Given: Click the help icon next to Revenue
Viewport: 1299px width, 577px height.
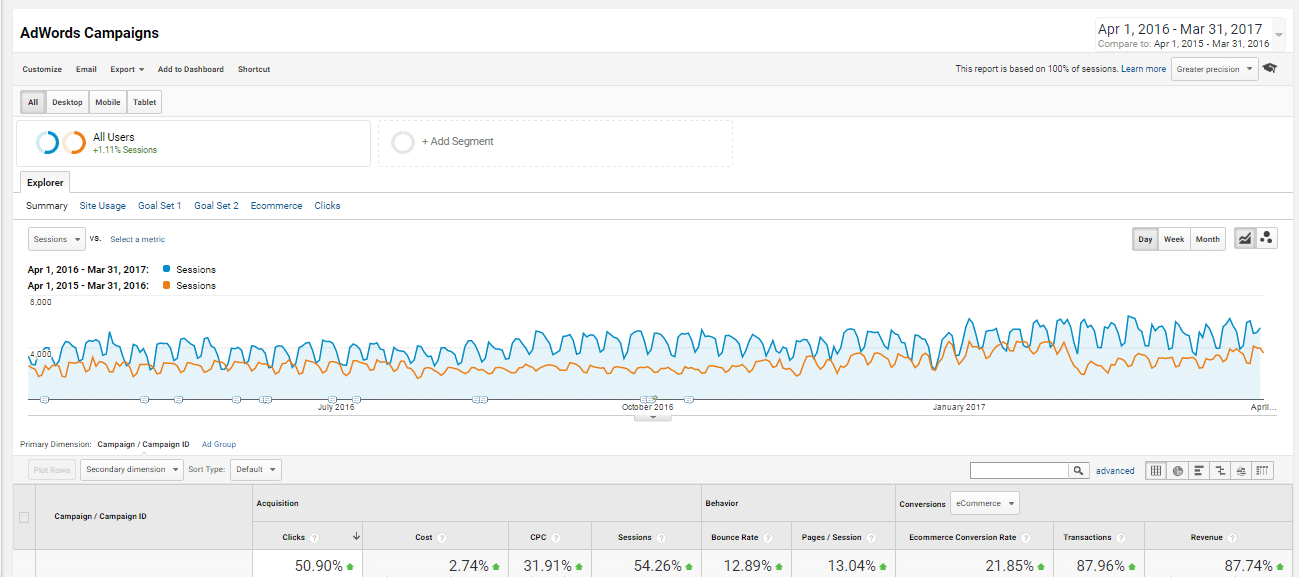Looking at the screenshot, I should coord(1232,538).
